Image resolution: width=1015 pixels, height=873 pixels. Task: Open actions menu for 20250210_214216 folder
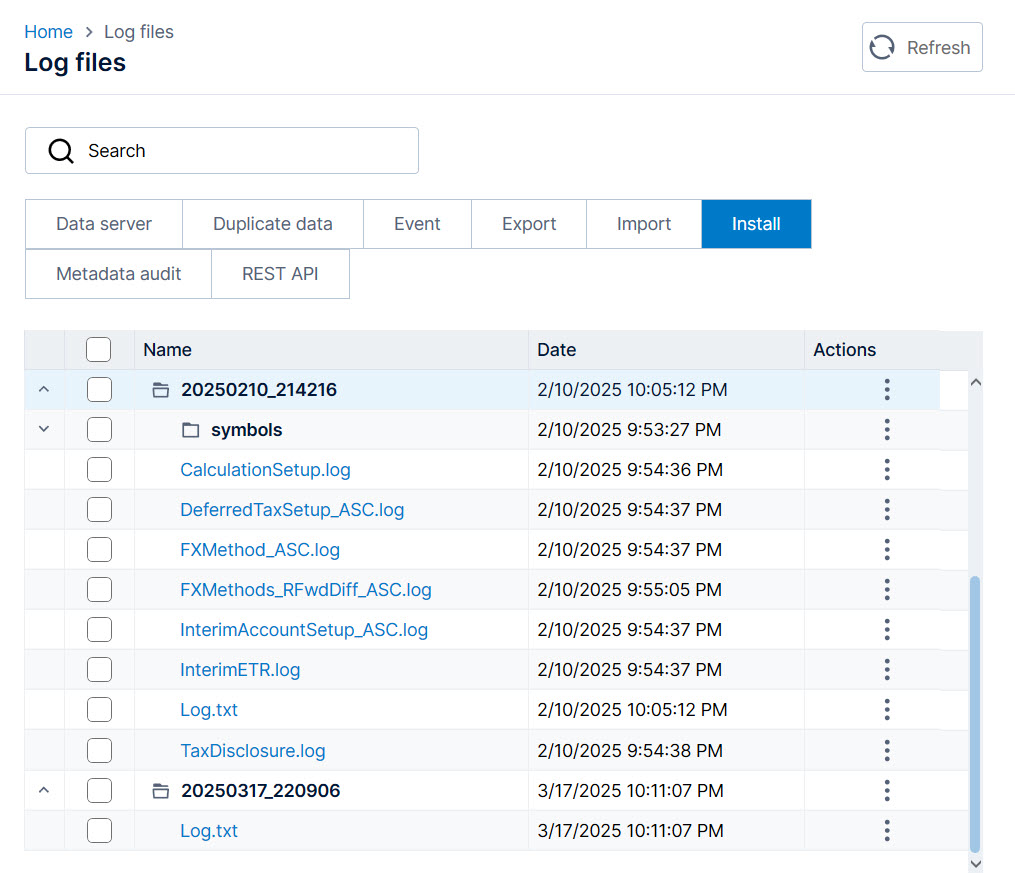tap(886, 390)
